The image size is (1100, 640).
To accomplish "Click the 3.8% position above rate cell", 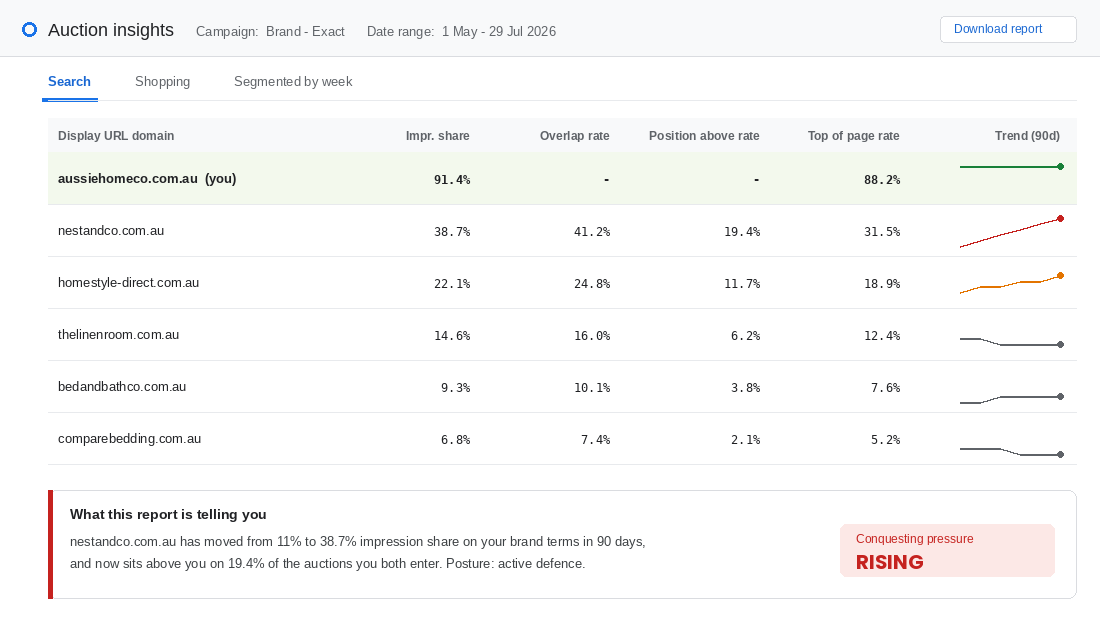I will (746, 387).
